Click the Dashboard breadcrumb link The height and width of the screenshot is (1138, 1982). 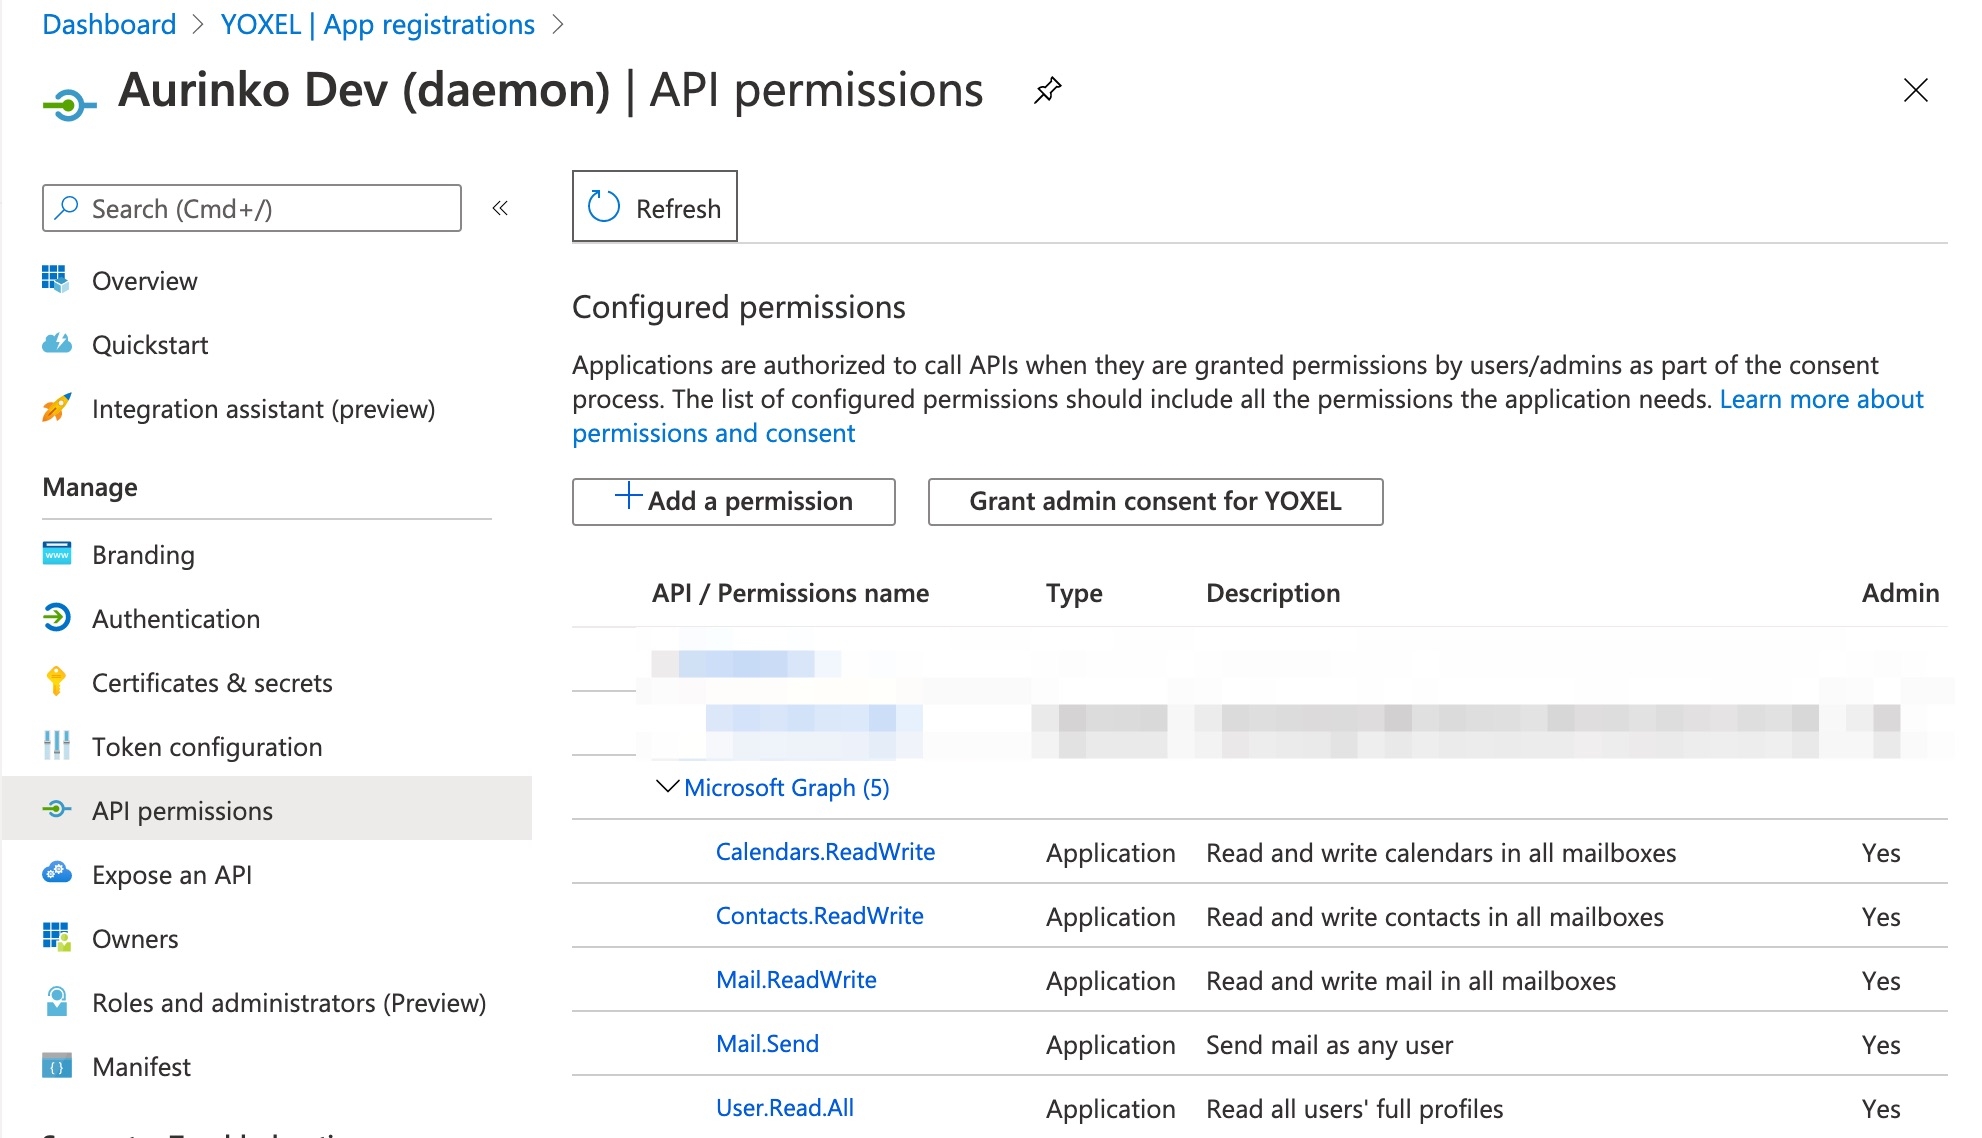point(109,25)
